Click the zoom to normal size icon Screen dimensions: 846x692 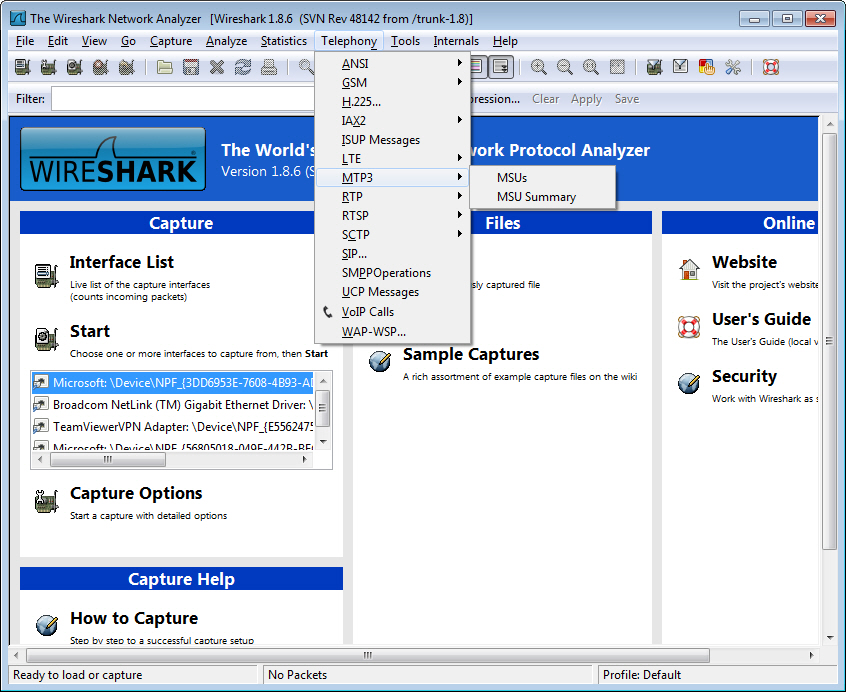[591, 67]
